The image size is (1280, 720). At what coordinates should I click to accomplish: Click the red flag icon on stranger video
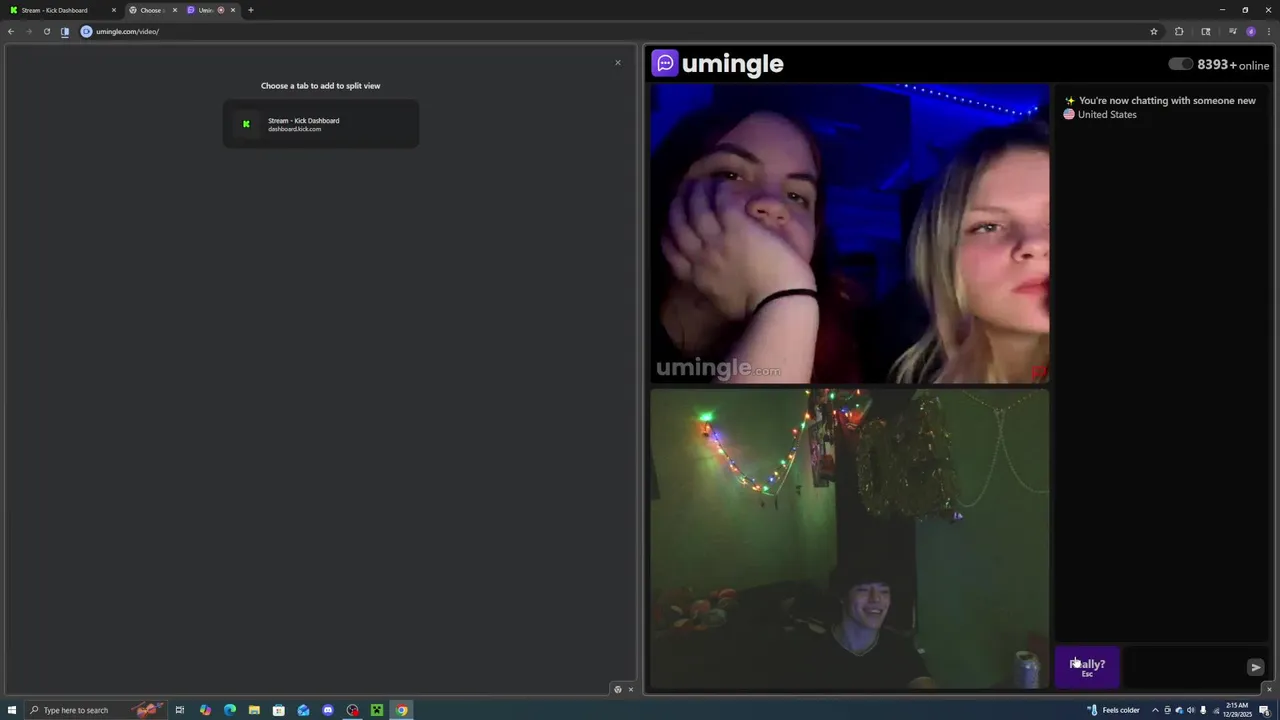[1038, 372]
